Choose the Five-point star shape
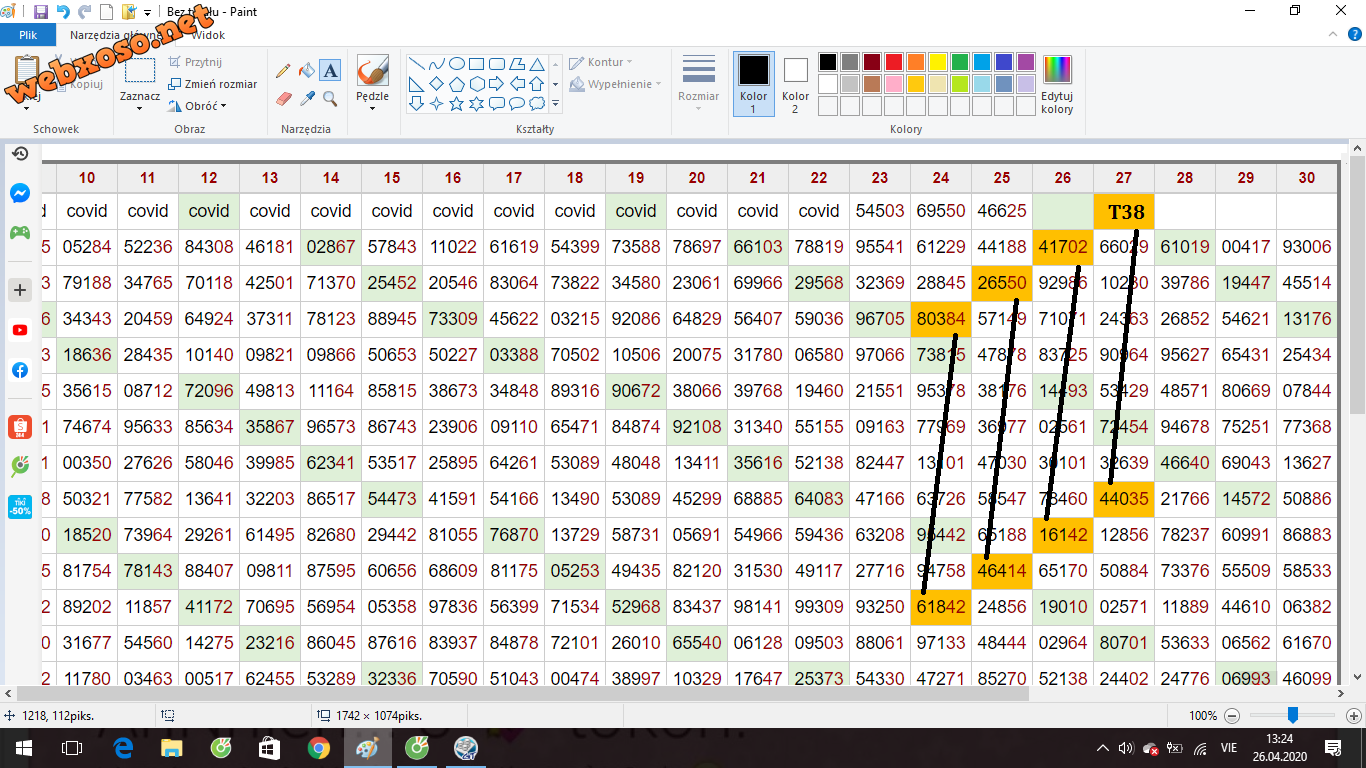This screenshot has width=1366, height=768. [x=456, y=103]
